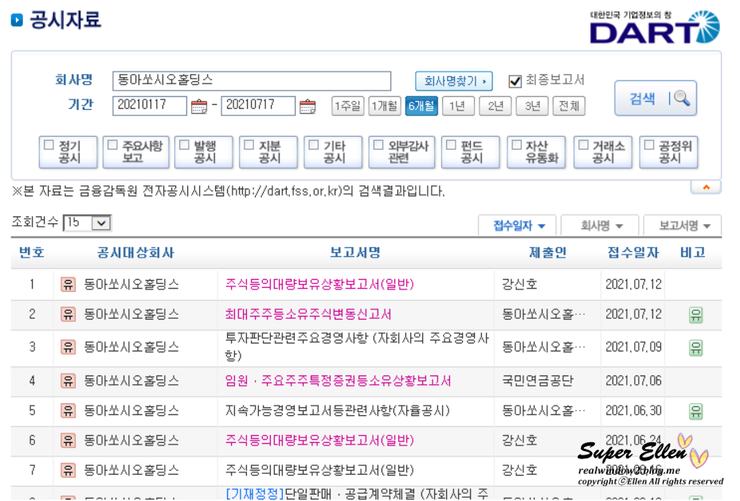
Task: Check the 주요사항보고 filter checkbox
Action: 112,145
